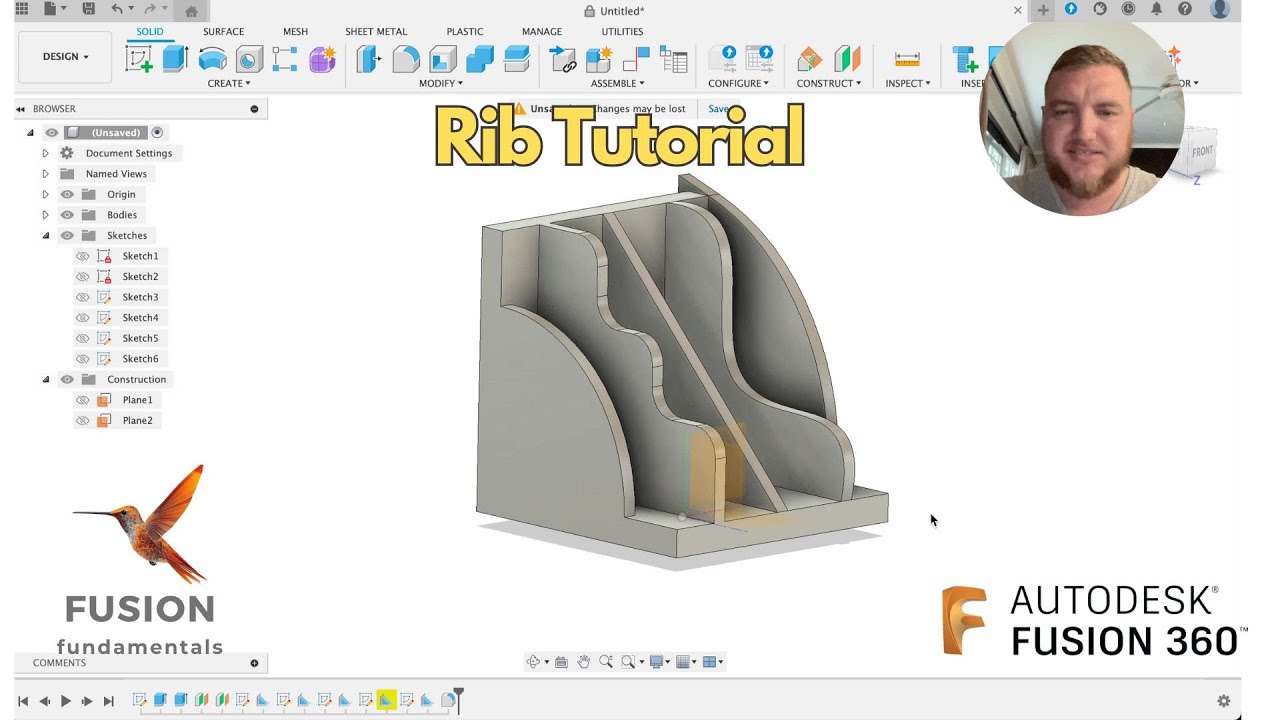1280x720 pixels.
Task: Select the Press Pull tool in Modify
Action: (x=369, y=59)
